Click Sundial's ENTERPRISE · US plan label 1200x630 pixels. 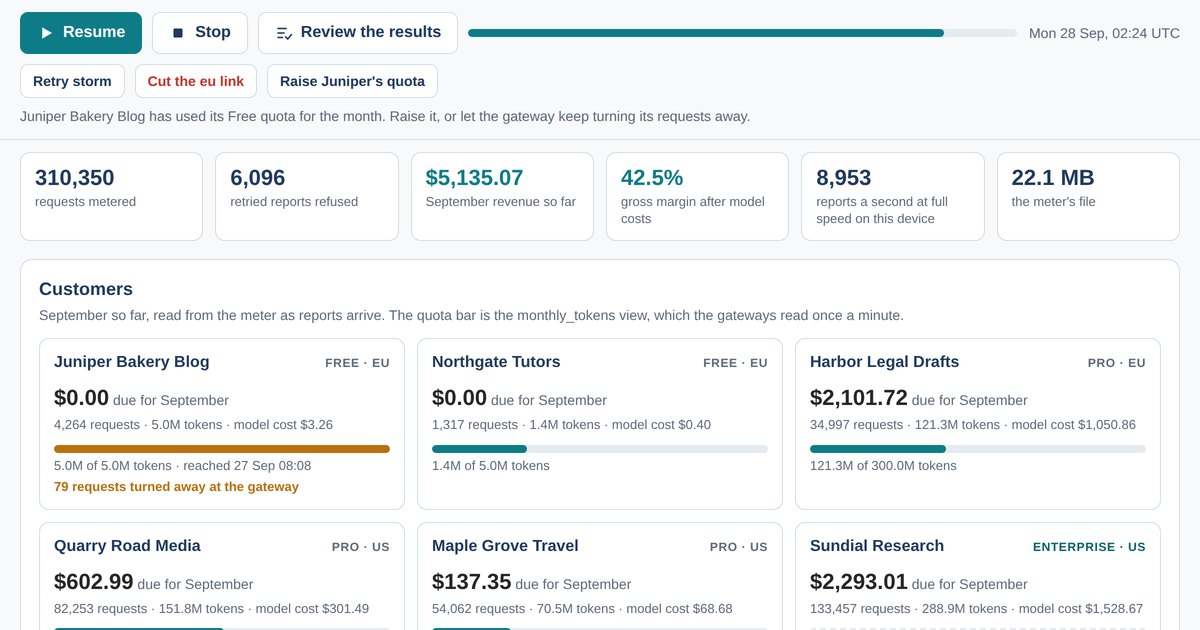coord(1089,547)
